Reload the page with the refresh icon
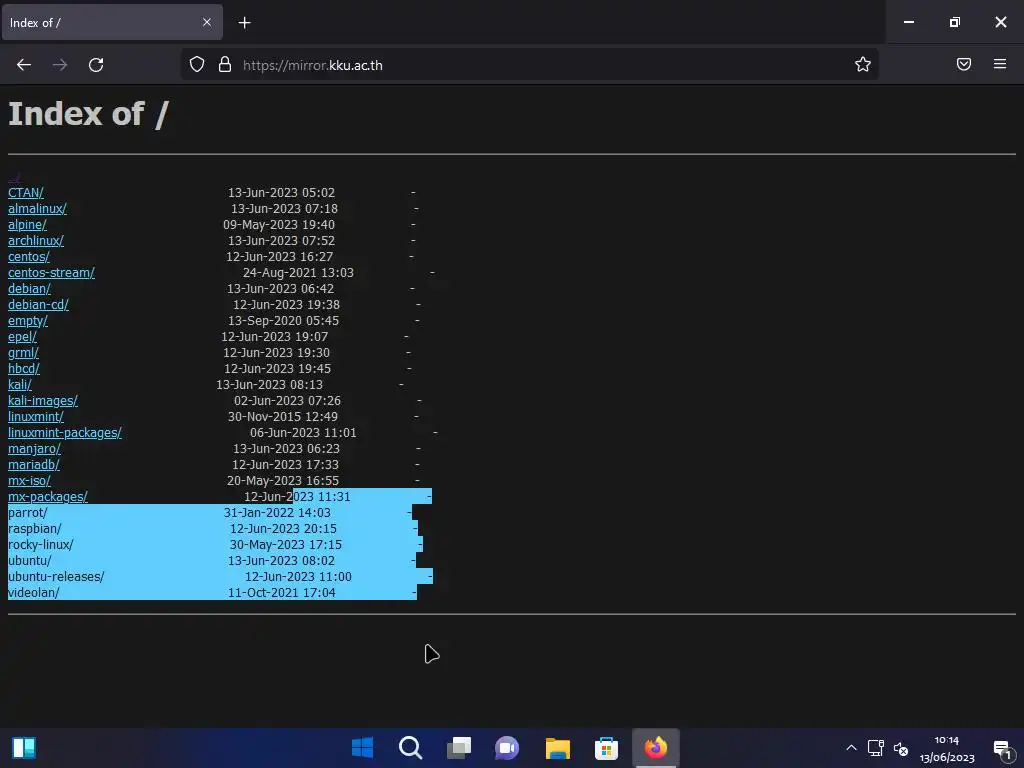 [x=96, y=65]
